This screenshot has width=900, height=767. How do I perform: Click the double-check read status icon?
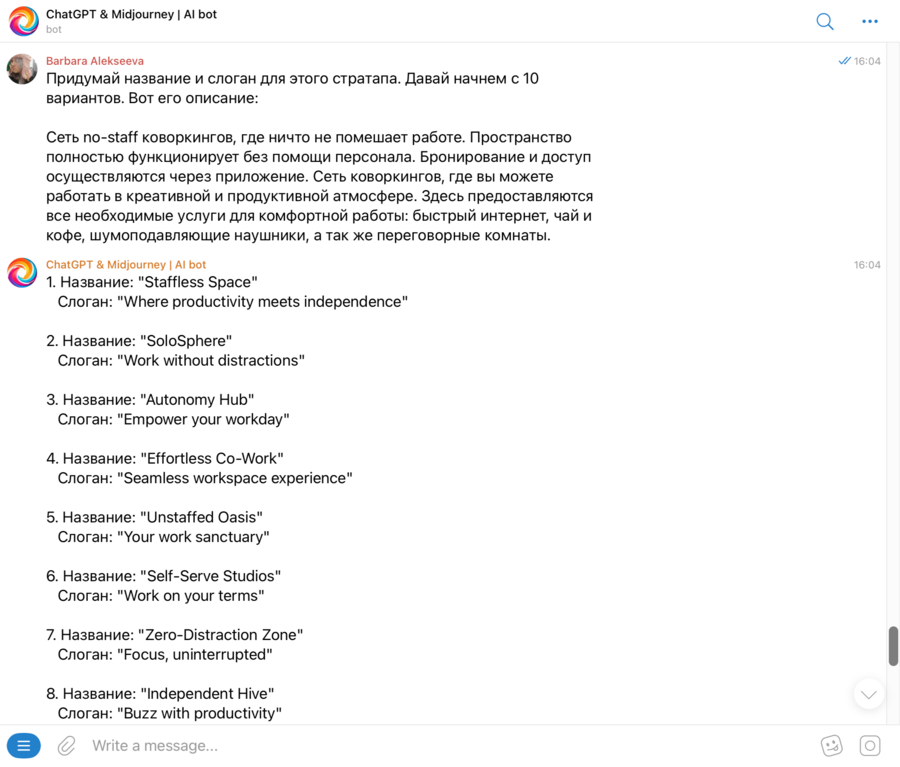tap(844, 61)
